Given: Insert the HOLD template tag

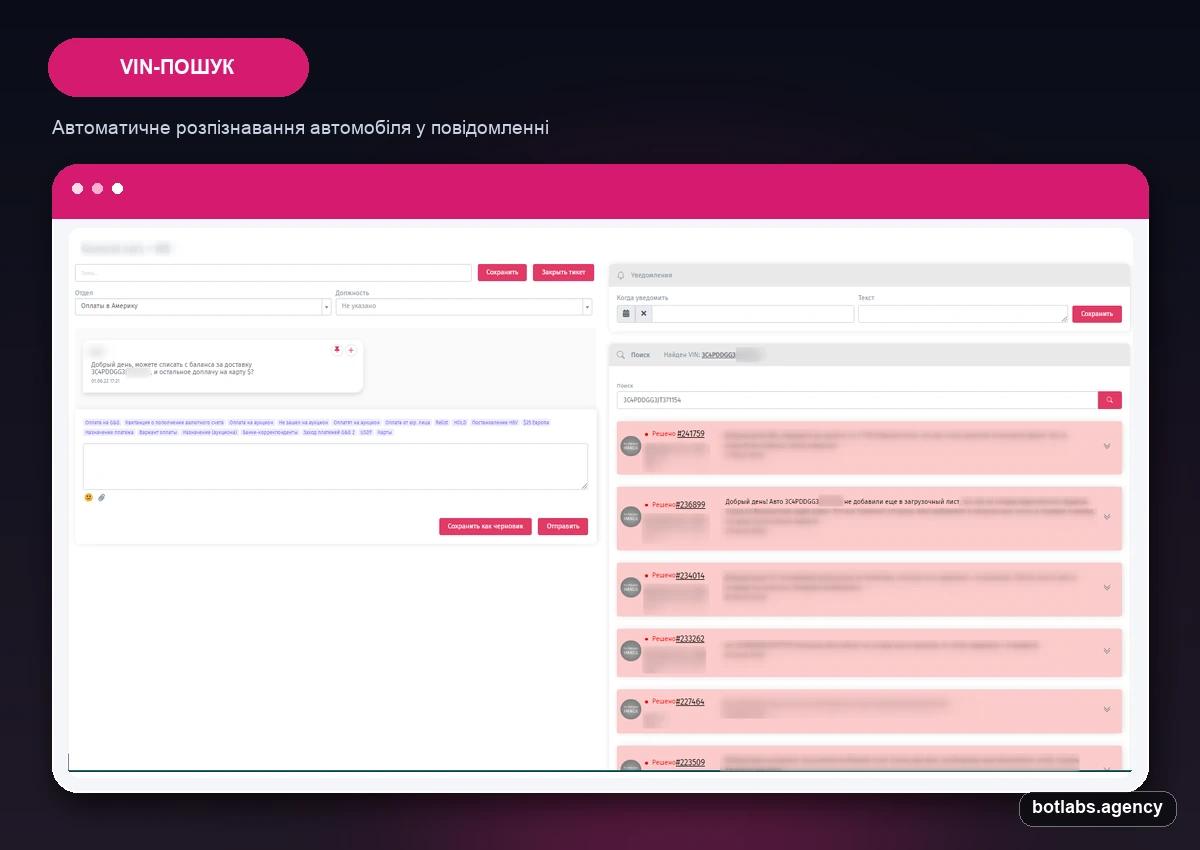Looking at the screenshot, I should tap(460, 422).
